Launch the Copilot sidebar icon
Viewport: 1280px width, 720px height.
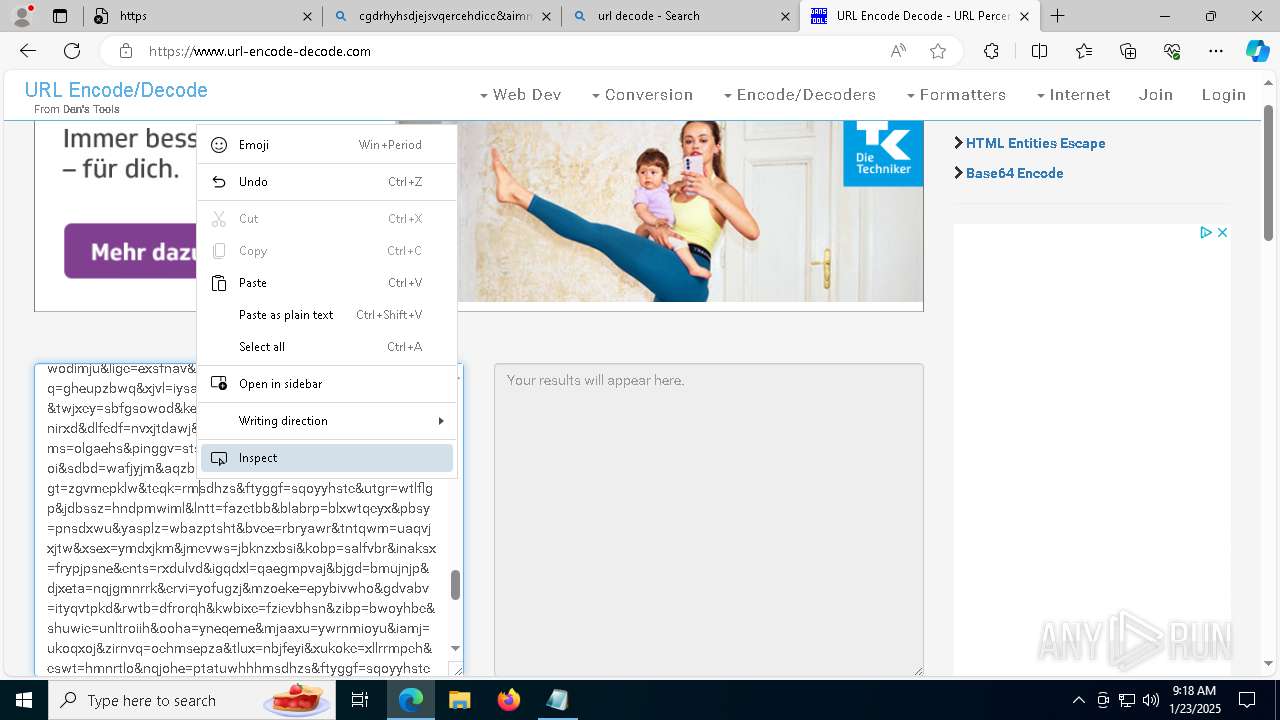click(x=1257, y=51)
